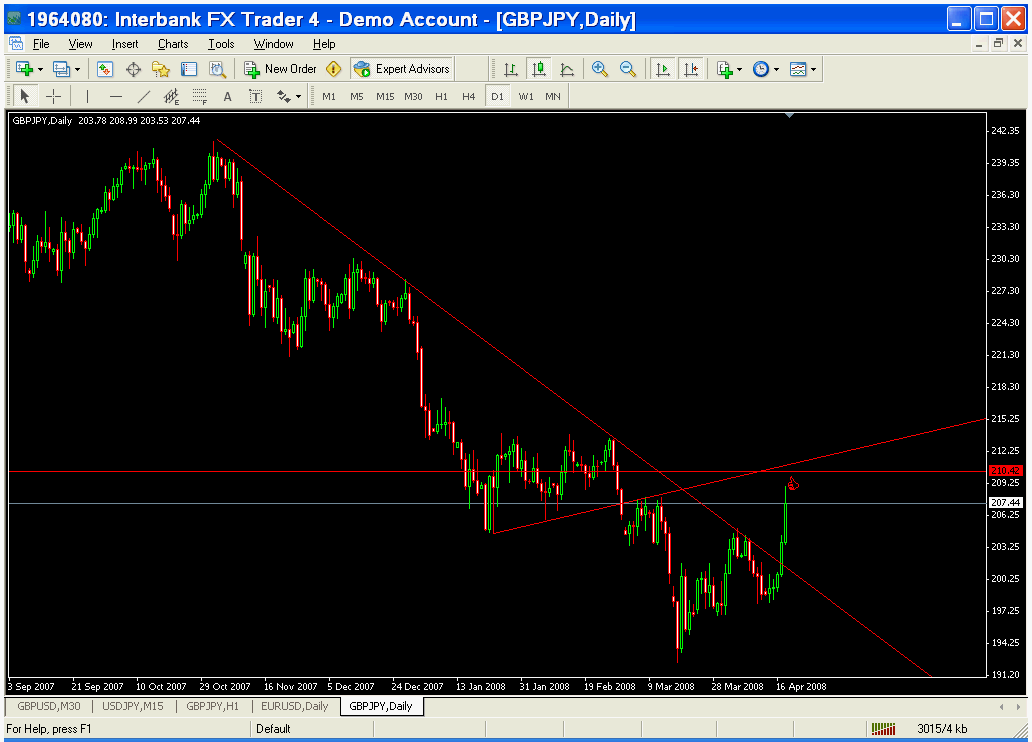Click the Templates icon

point(798,69)
